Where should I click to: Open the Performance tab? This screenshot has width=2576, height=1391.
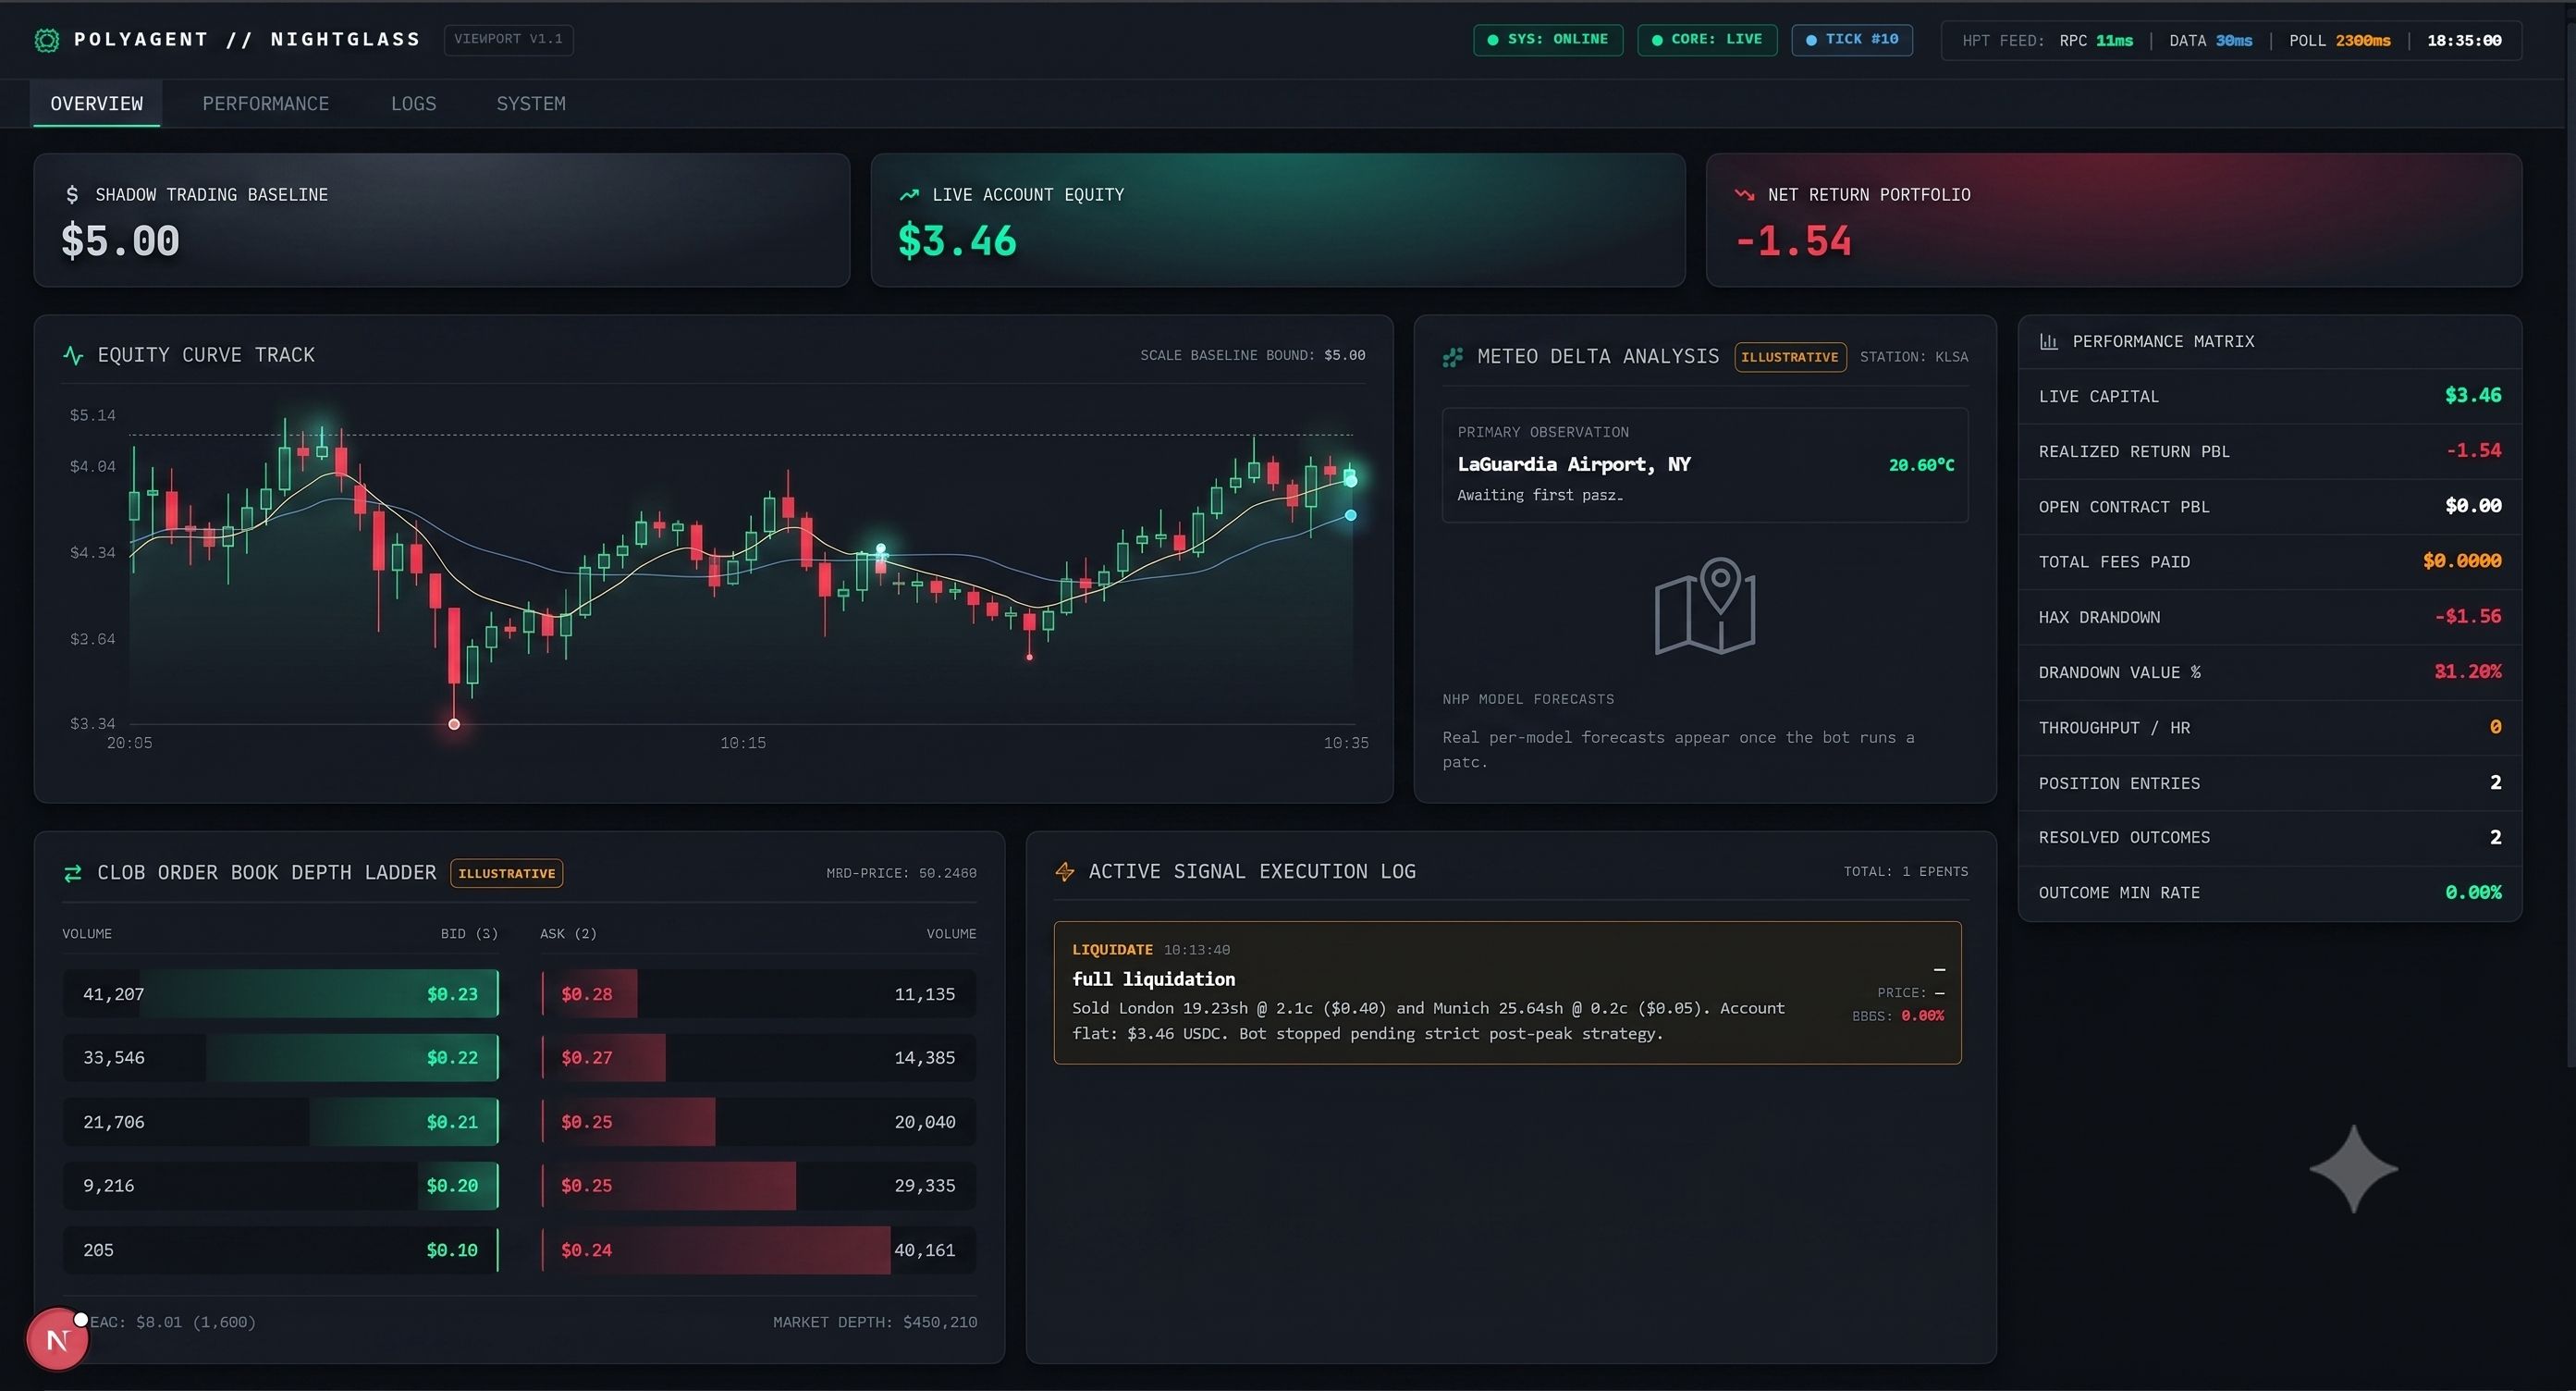pos(266,104)
